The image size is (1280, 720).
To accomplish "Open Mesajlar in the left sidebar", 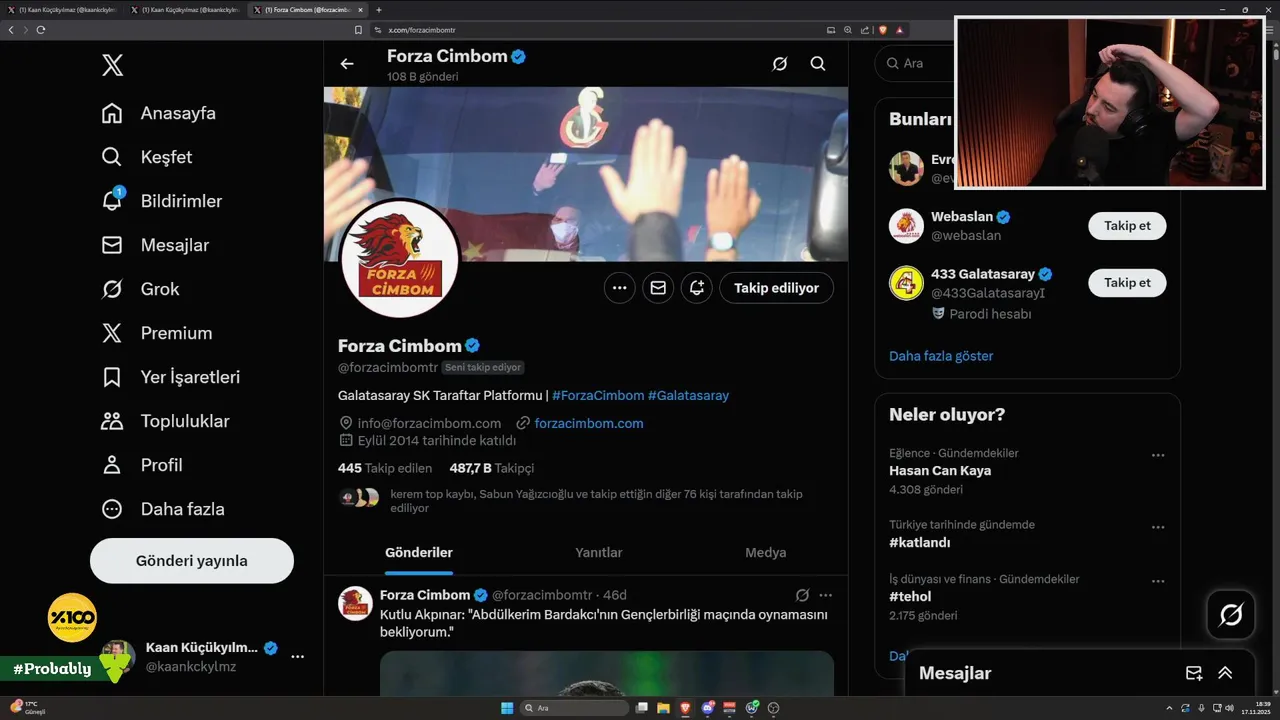I will [155, 245].
